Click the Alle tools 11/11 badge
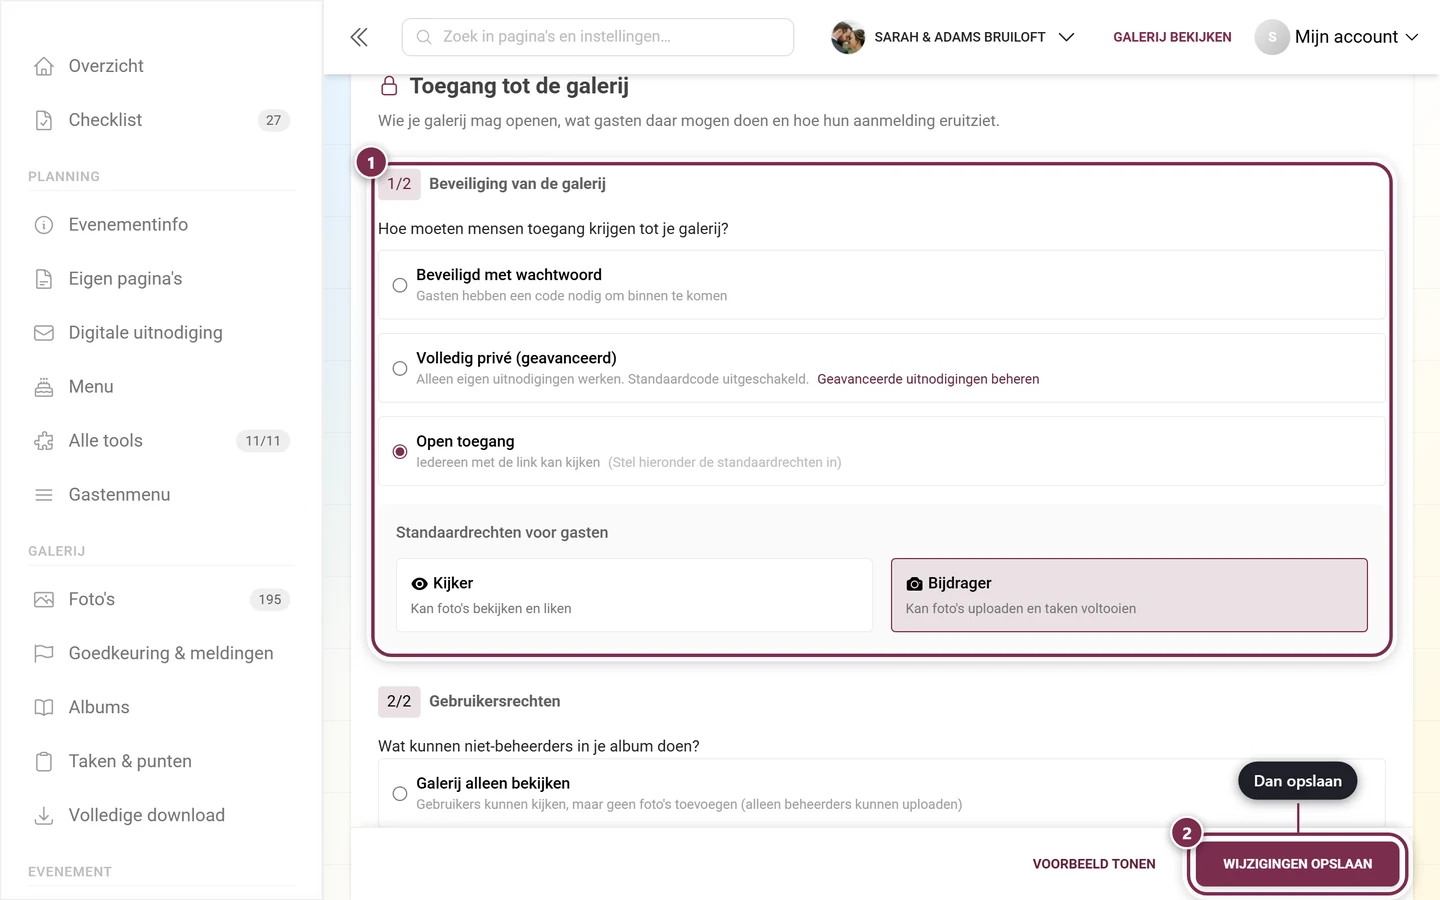Screen dimensions: 1440x900 pos(263,441)
